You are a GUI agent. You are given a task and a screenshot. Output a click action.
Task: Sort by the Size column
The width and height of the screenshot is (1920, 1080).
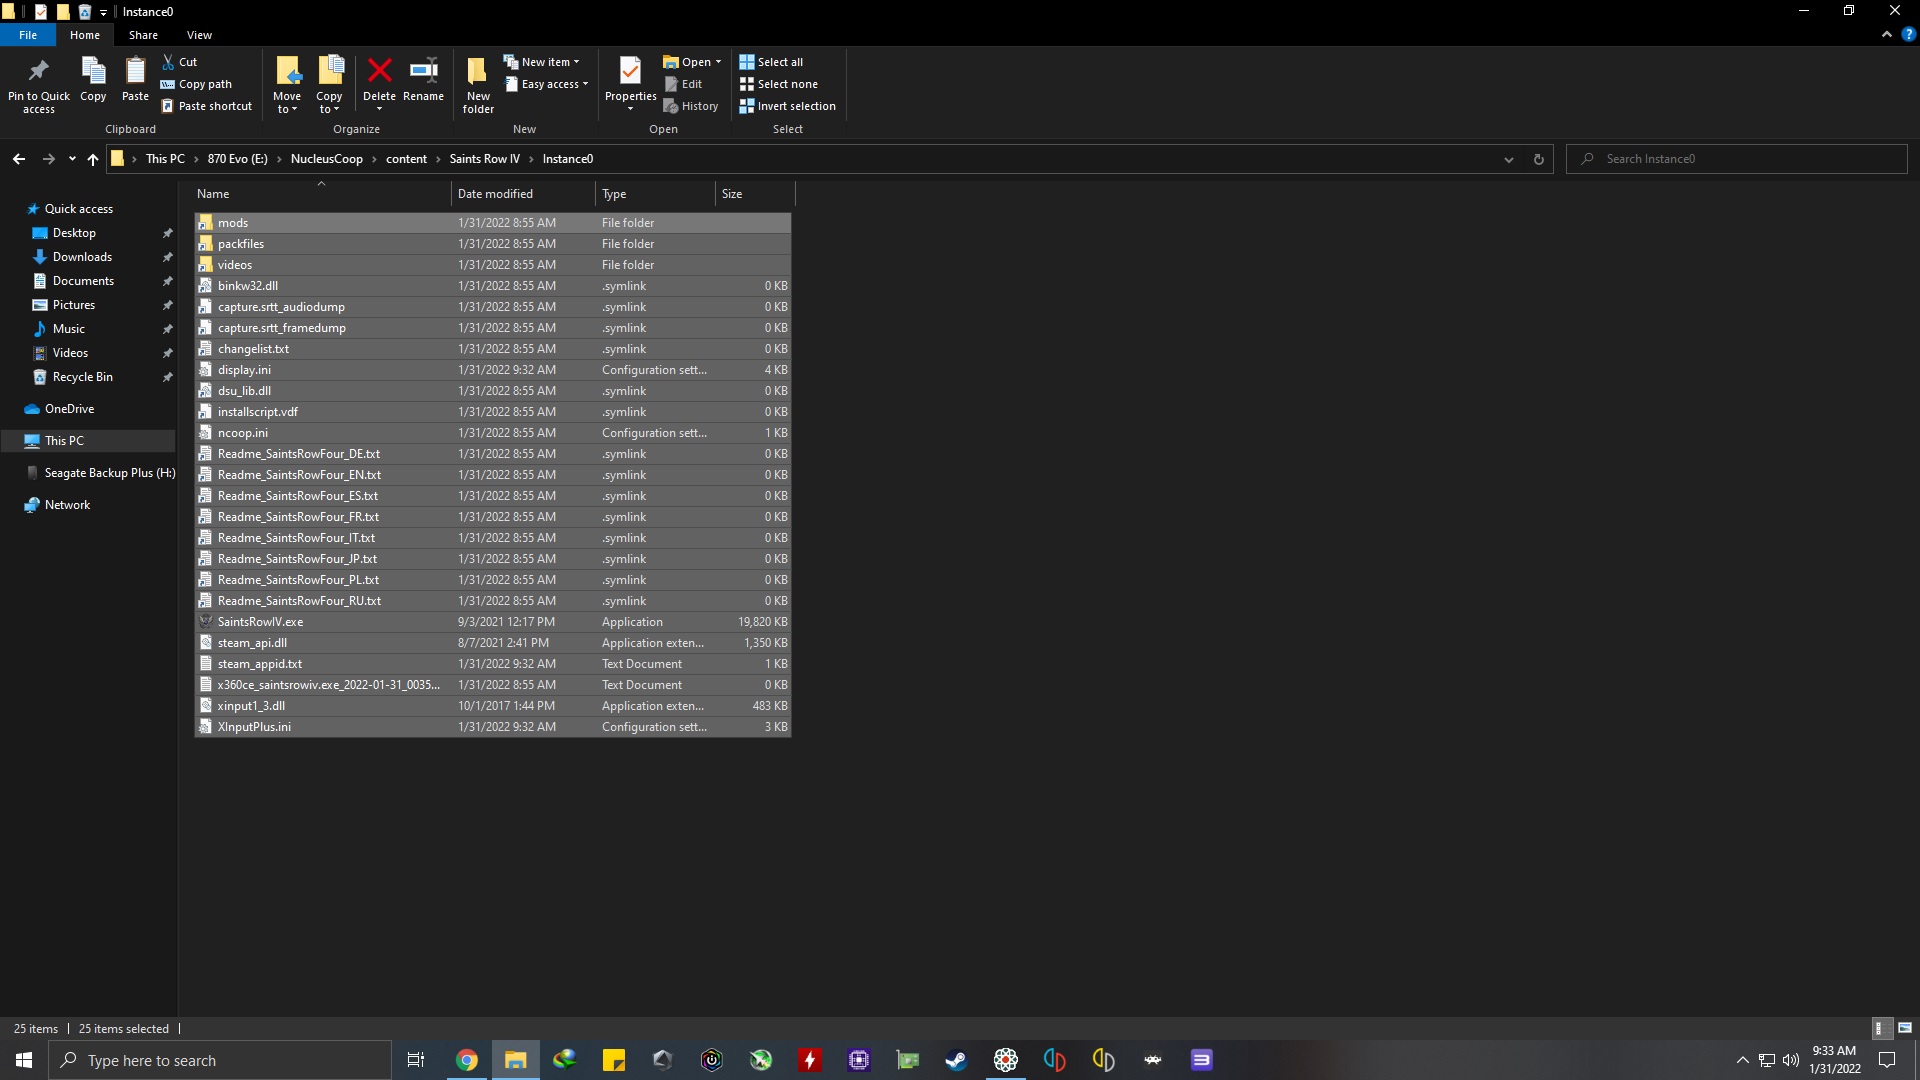755,194
